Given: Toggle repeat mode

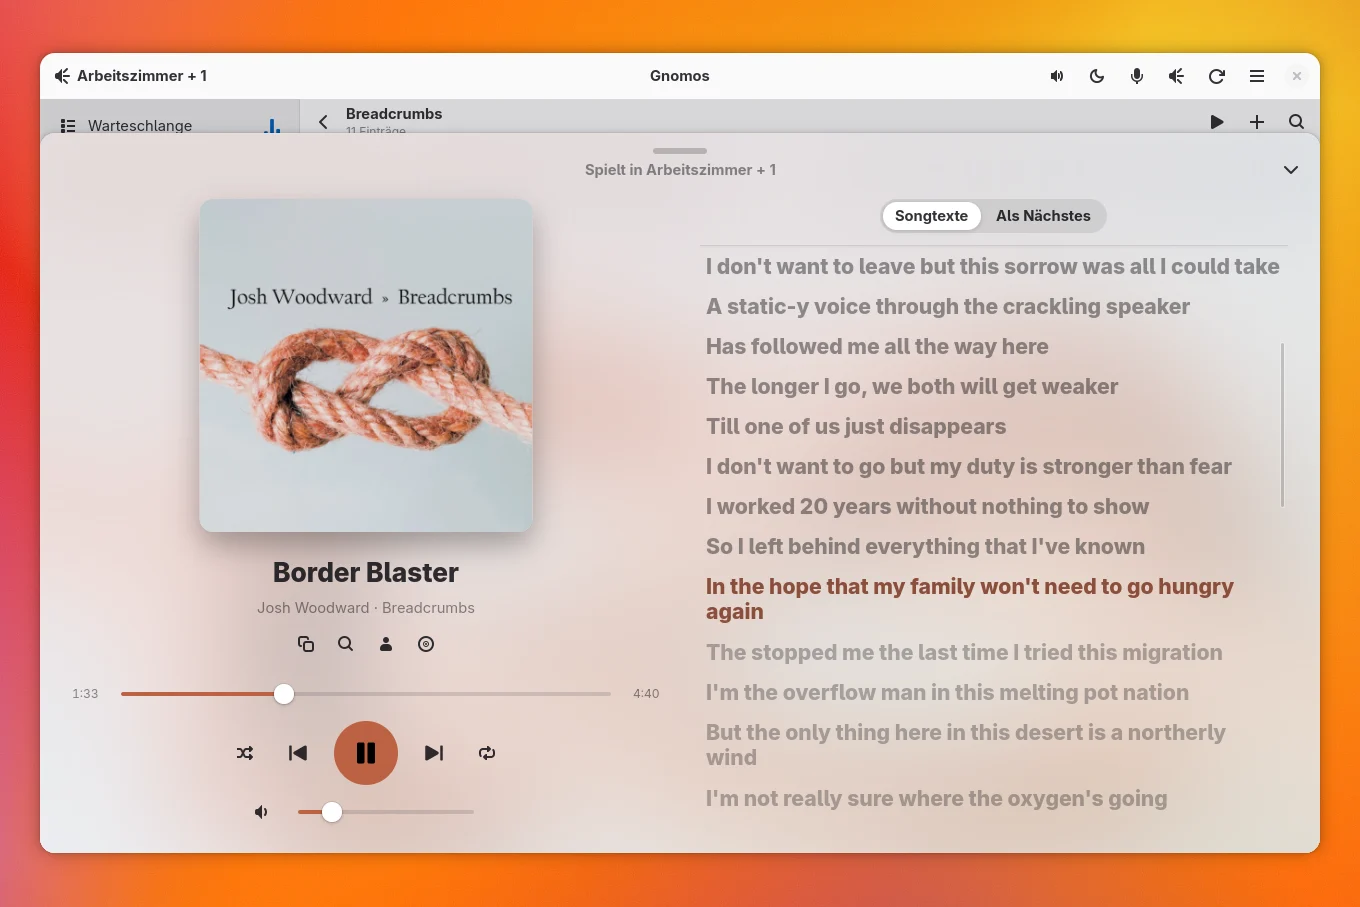Looking at the screenshot, I should [x=487, y=753].
